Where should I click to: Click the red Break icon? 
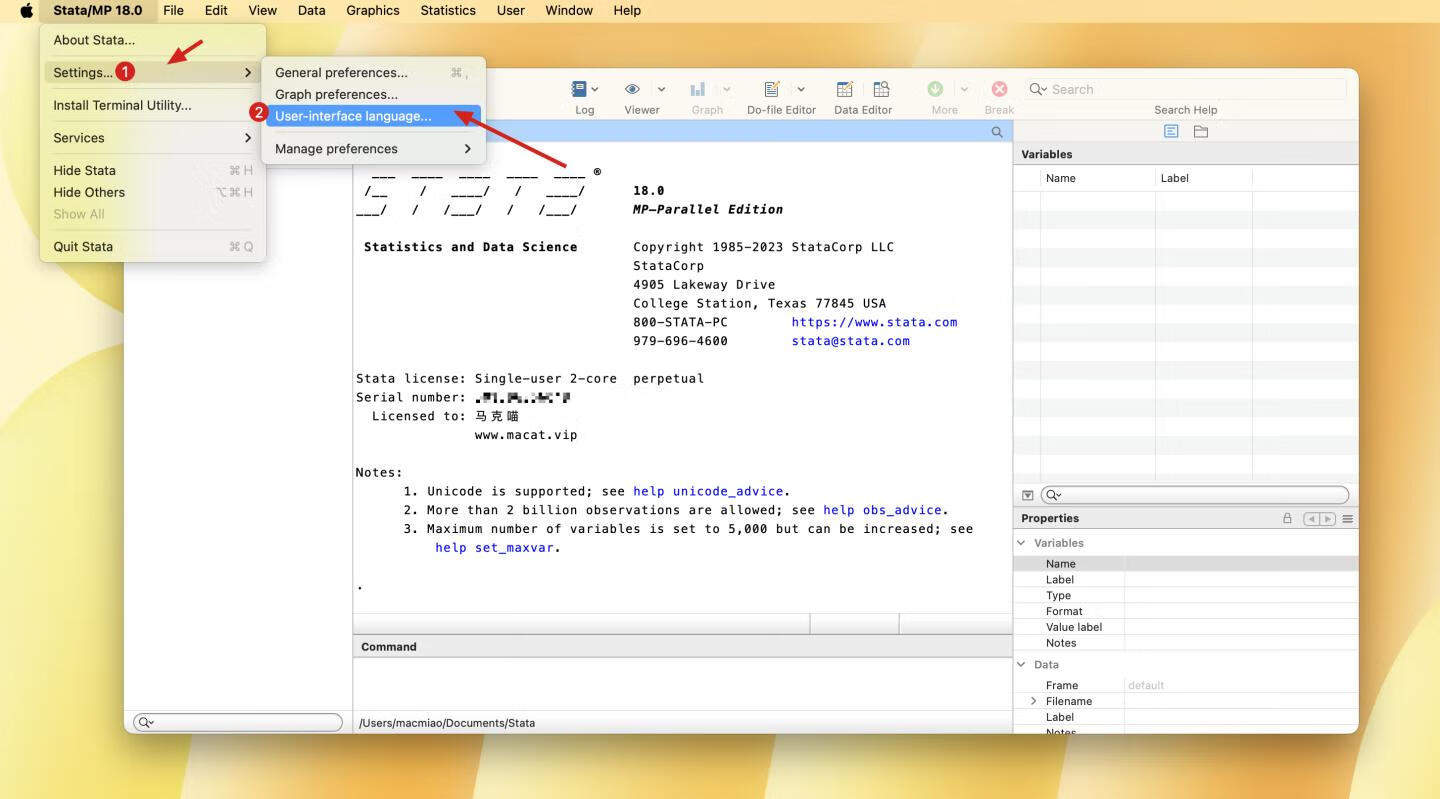999,89
